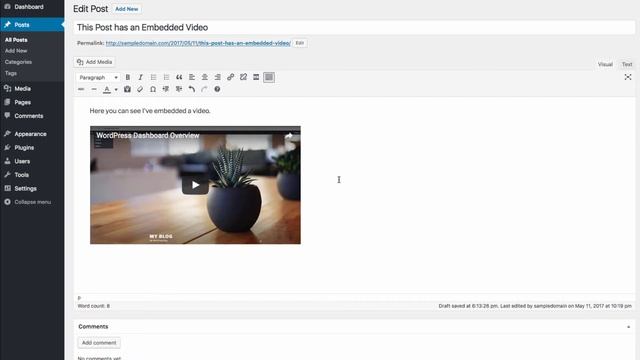Edit the post title field
Image resolution: width=640 pixels, height=360 pixels.
(x=354, y=27)
